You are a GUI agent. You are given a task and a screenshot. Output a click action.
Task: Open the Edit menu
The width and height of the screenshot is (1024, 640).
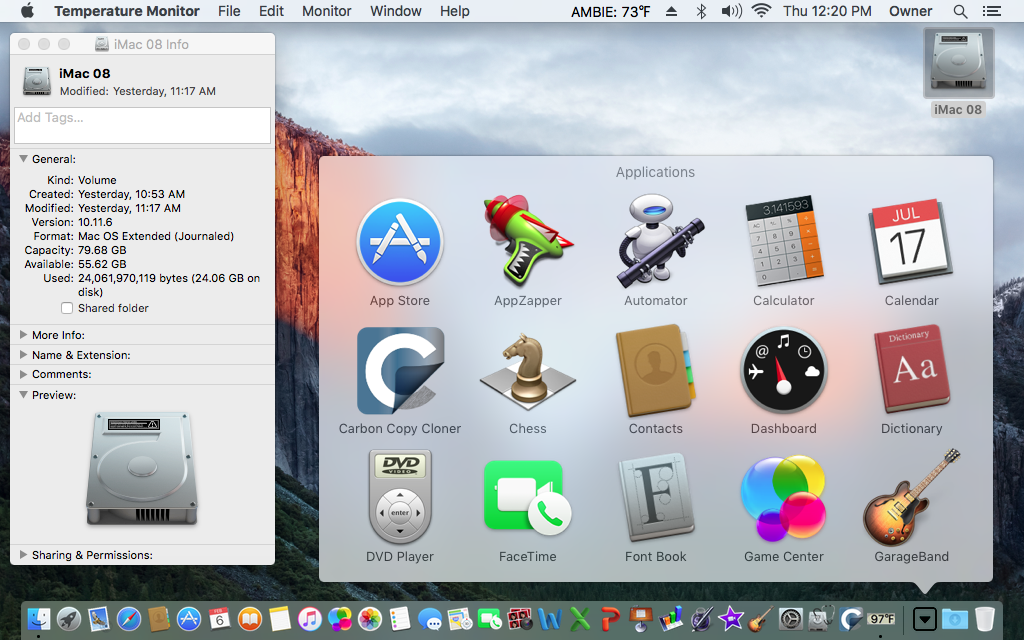tap(271, 11)
